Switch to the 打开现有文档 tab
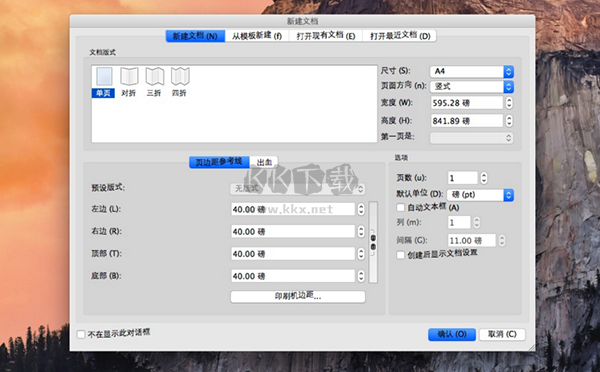The width and height of the screenshot is (600, 372). pyautogui.click(x=325, y=36)
